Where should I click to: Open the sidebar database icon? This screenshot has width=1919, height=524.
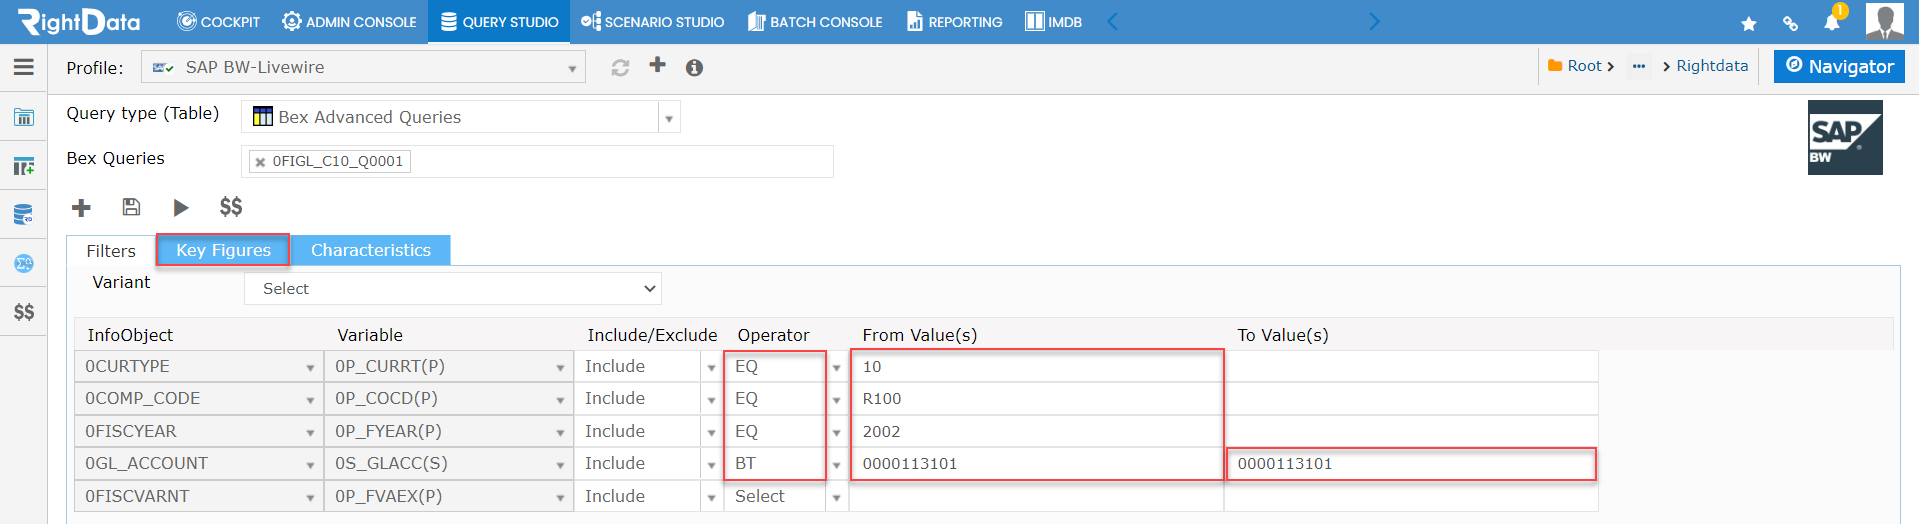(x=24, y=214)
